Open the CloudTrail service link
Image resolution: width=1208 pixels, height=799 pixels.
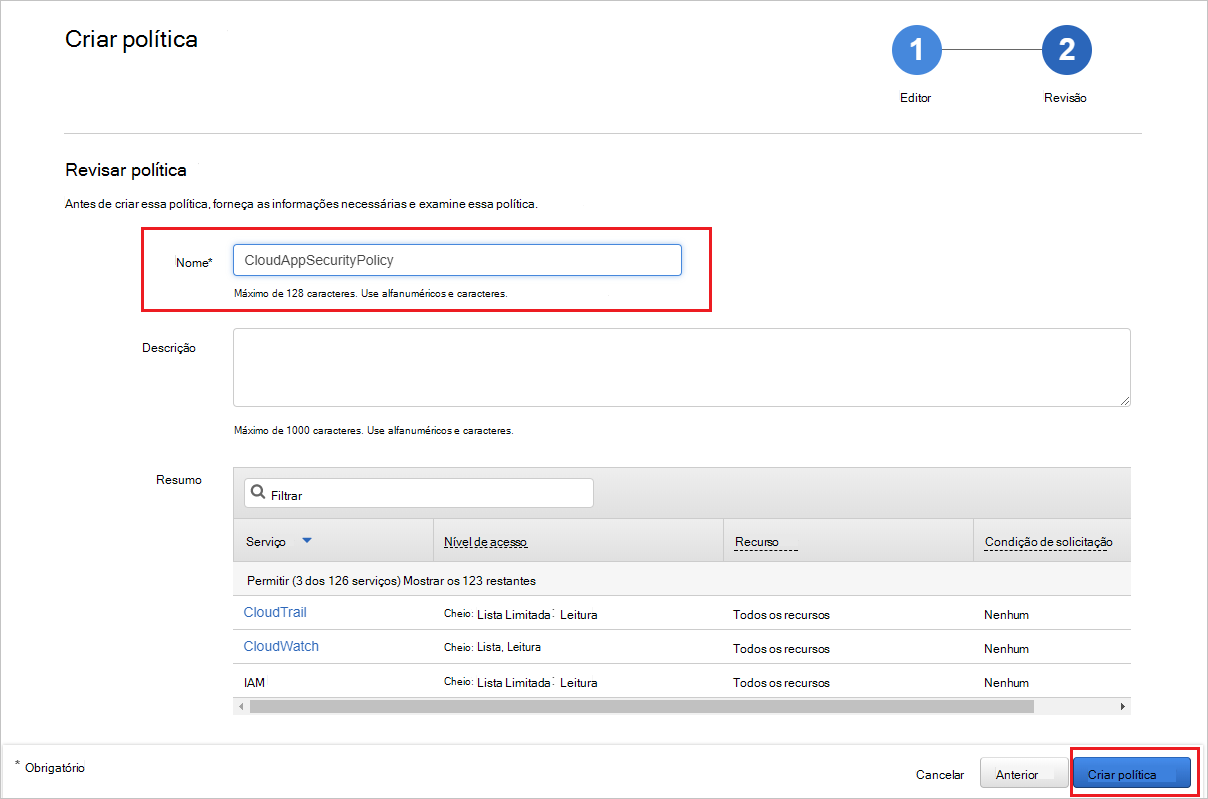(x=275, y=612)
